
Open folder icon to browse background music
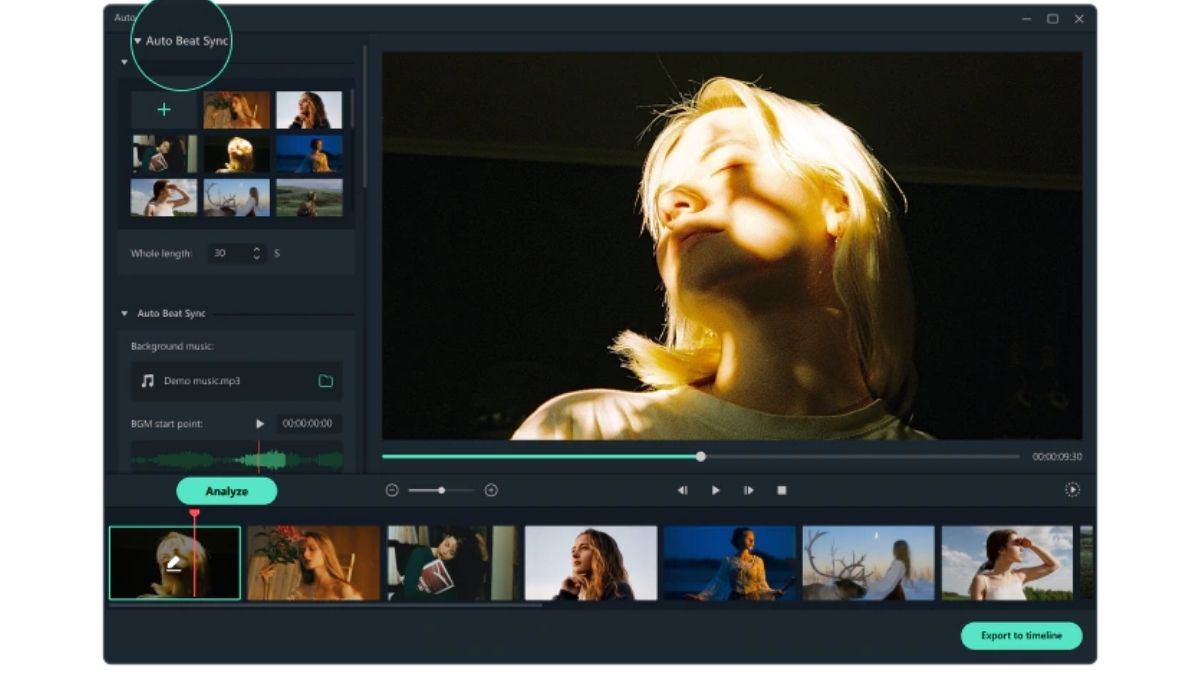325,381
